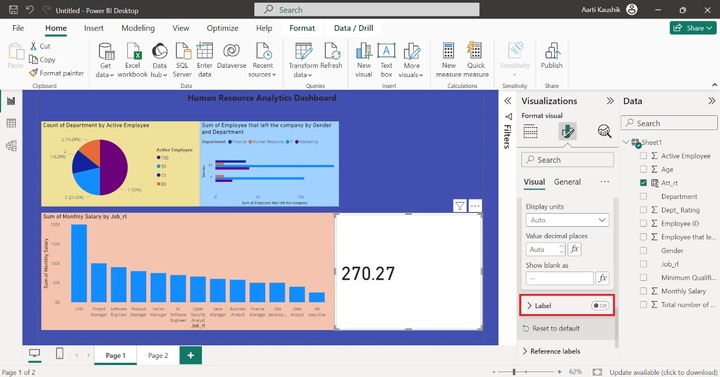Import an Excel workbook
Viewport: 720px width, 377px height.
point(133,60)
